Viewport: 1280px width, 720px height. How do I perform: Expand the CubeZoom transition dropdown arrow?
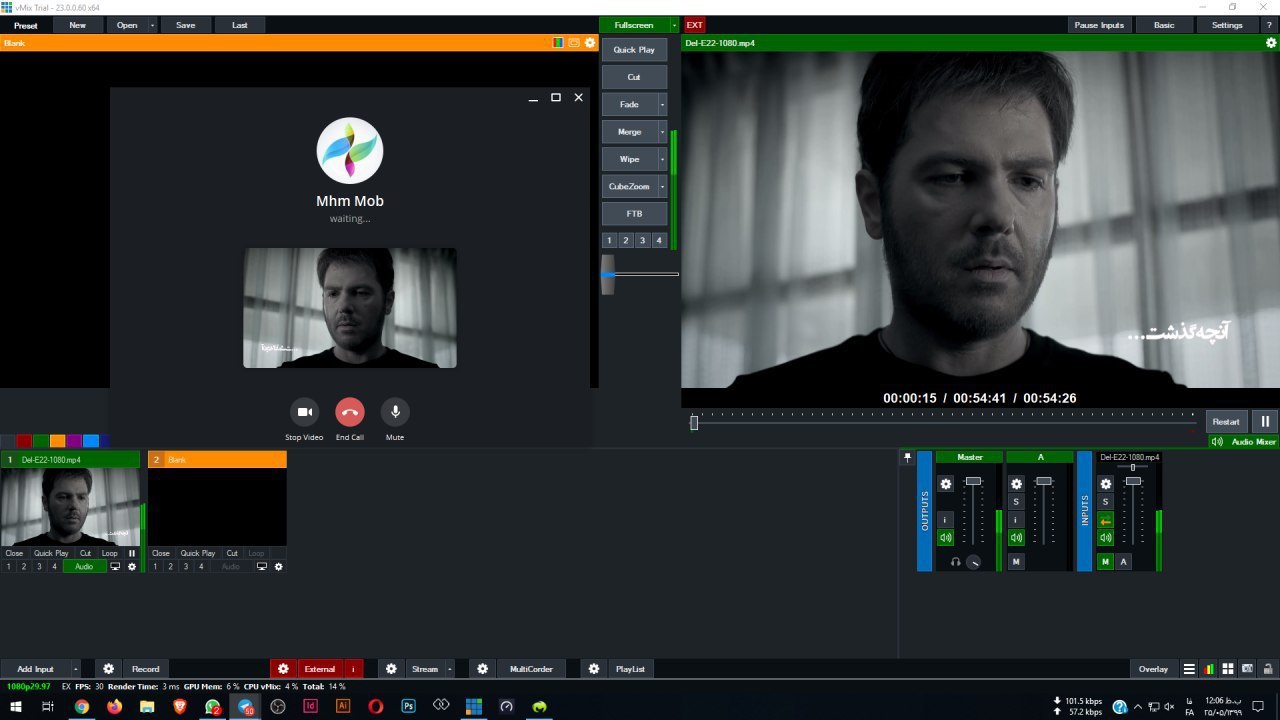point(662,187)
